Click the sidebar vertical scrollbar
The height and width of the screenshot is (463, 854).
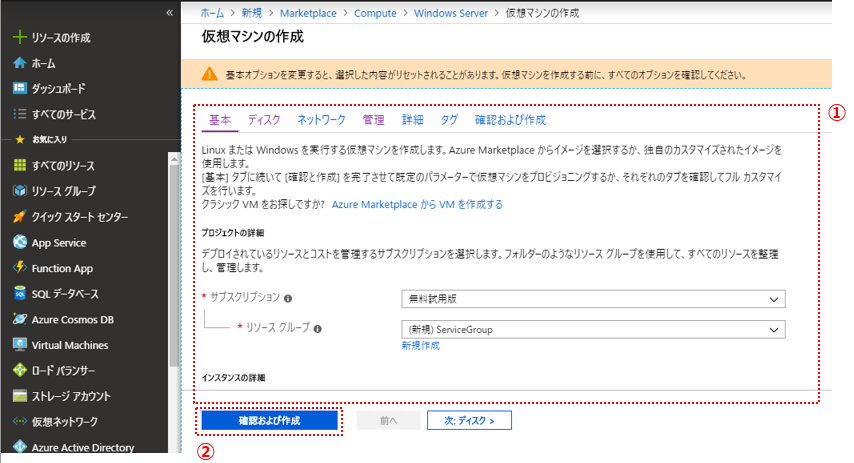coord(174,265)
